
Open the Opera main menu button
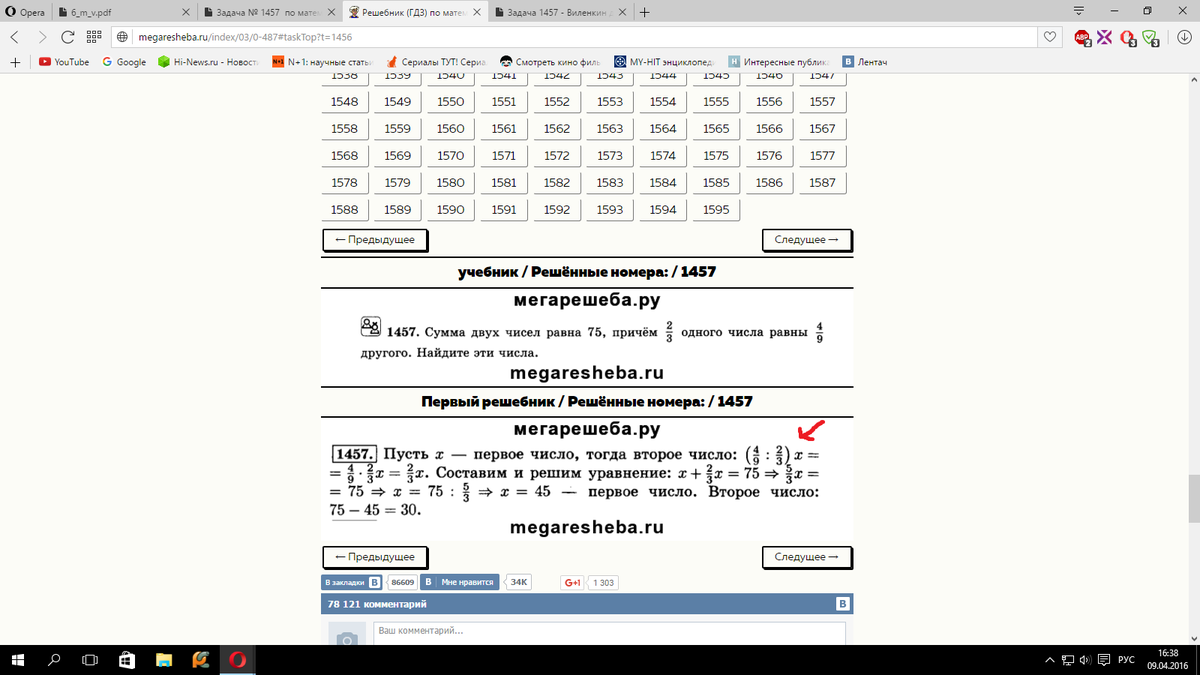tap(24, 13)
